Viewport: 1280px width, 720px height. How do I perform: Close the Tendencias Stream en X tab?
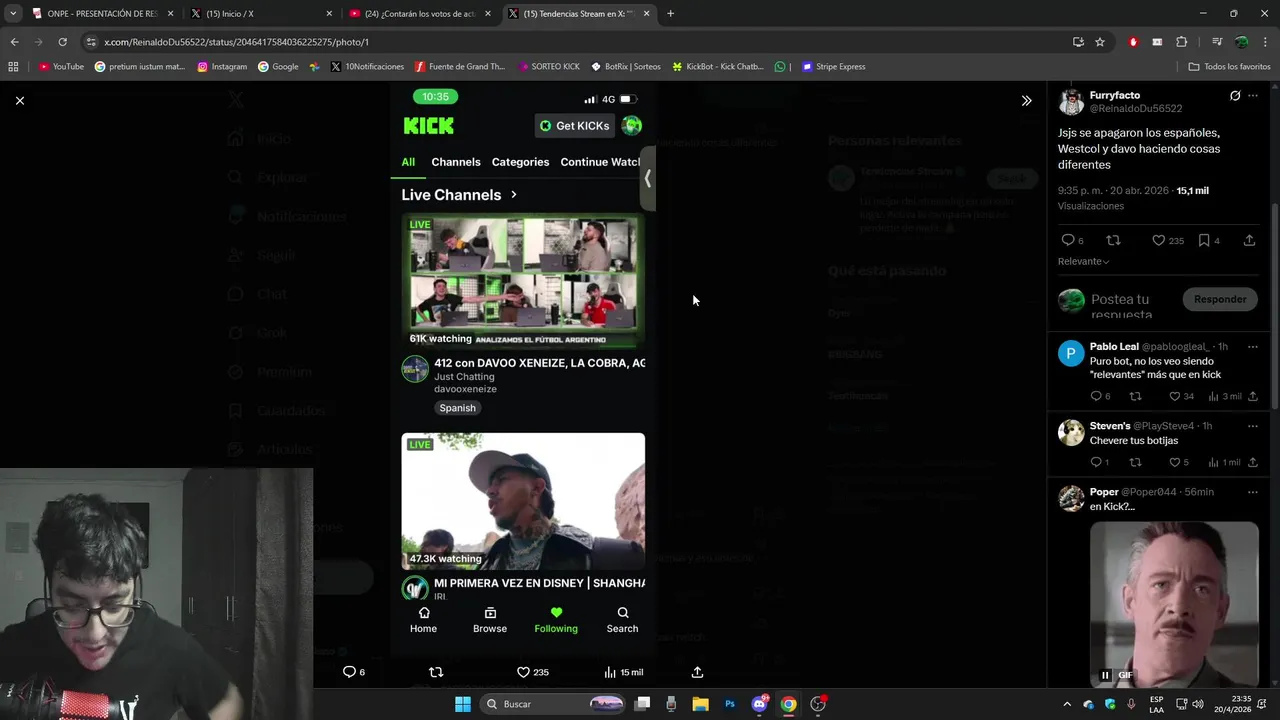coord(647,14)
